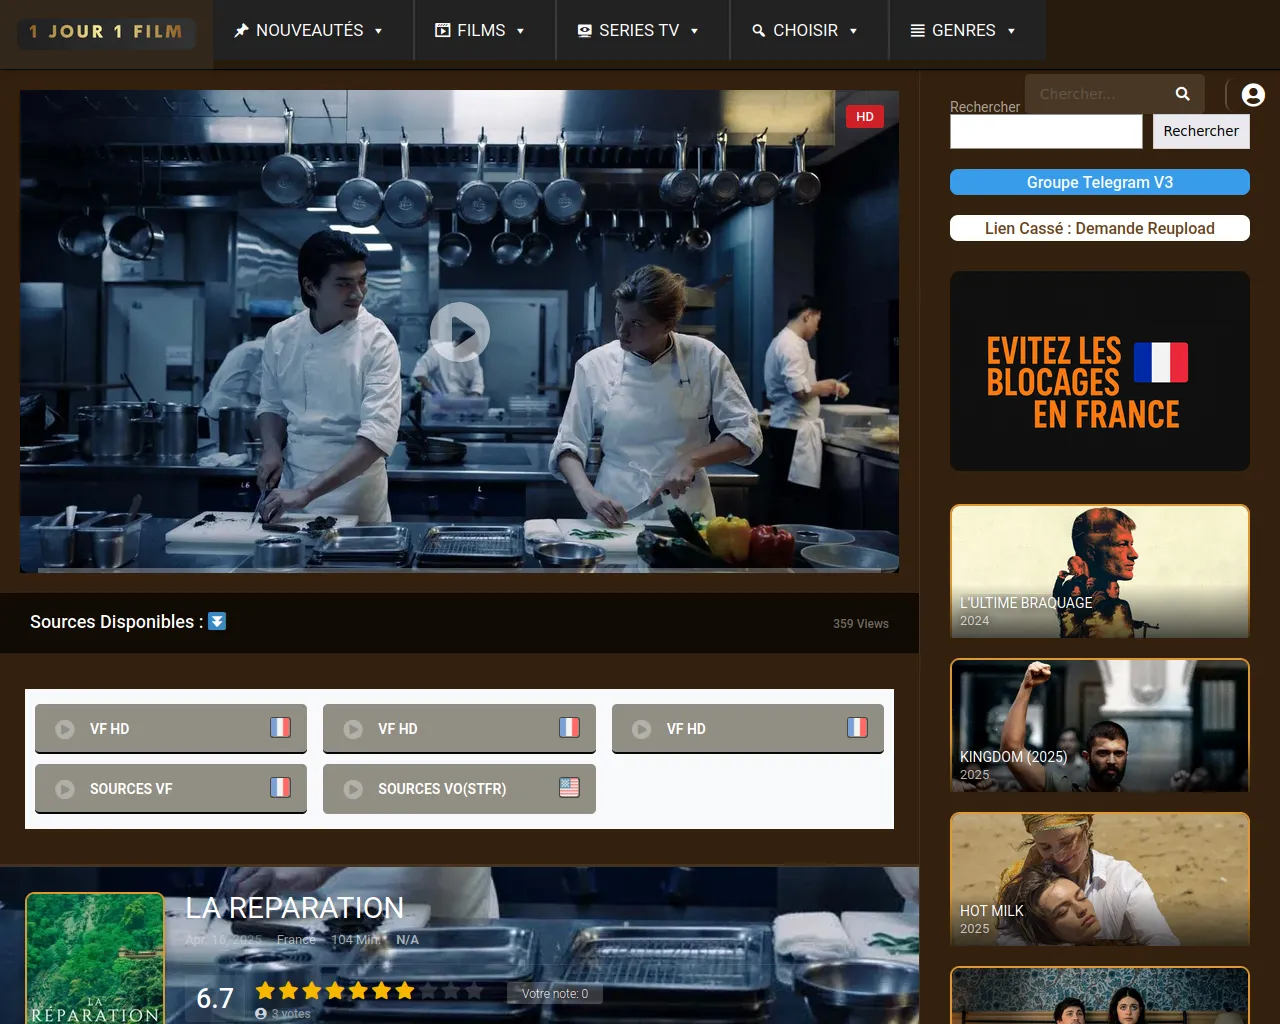The height and width of the screenshot is (1024, 1280).
Task: Click the 1 Jour 1 Film logo
Action: (106, 32)
